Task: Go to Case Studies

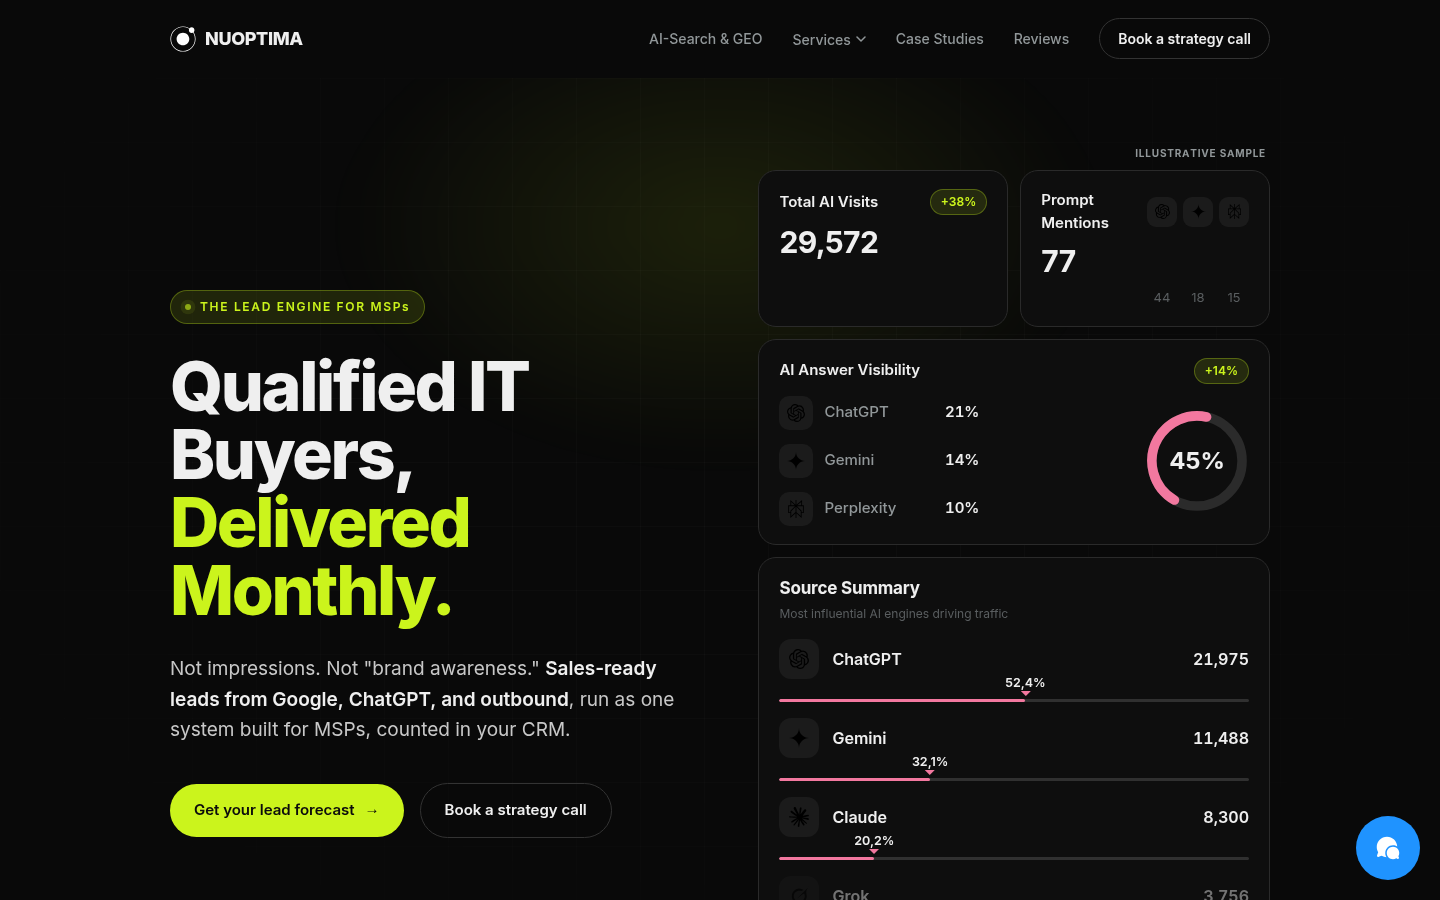Action: click(939, 39)
